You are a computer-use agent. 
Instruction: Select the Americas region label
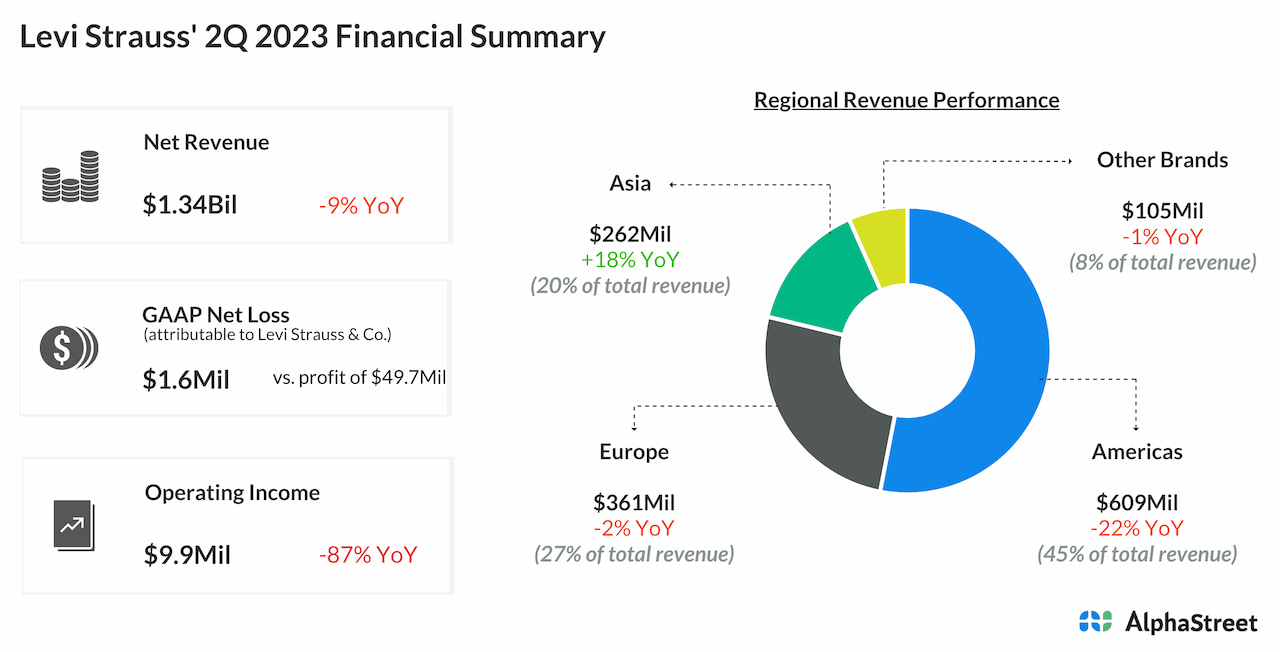[1137, 451]
